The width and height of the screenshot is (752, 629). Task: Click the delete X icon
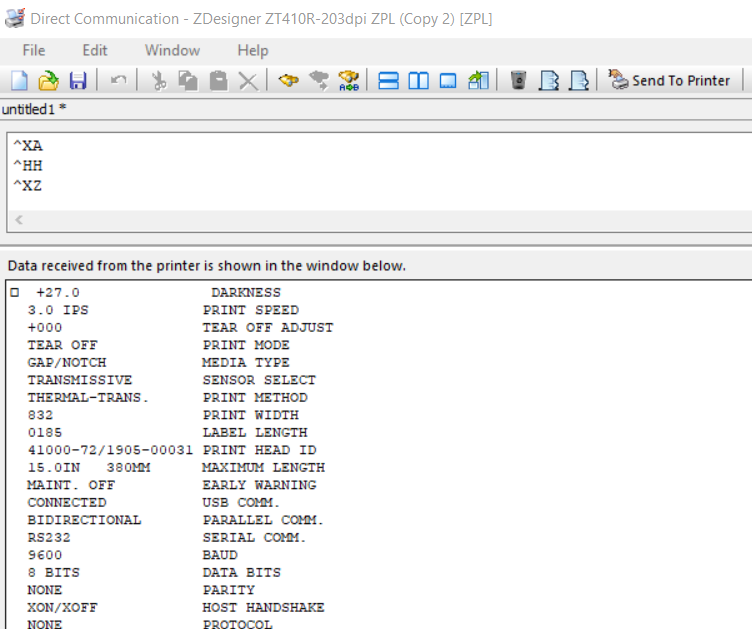point(248,81)
